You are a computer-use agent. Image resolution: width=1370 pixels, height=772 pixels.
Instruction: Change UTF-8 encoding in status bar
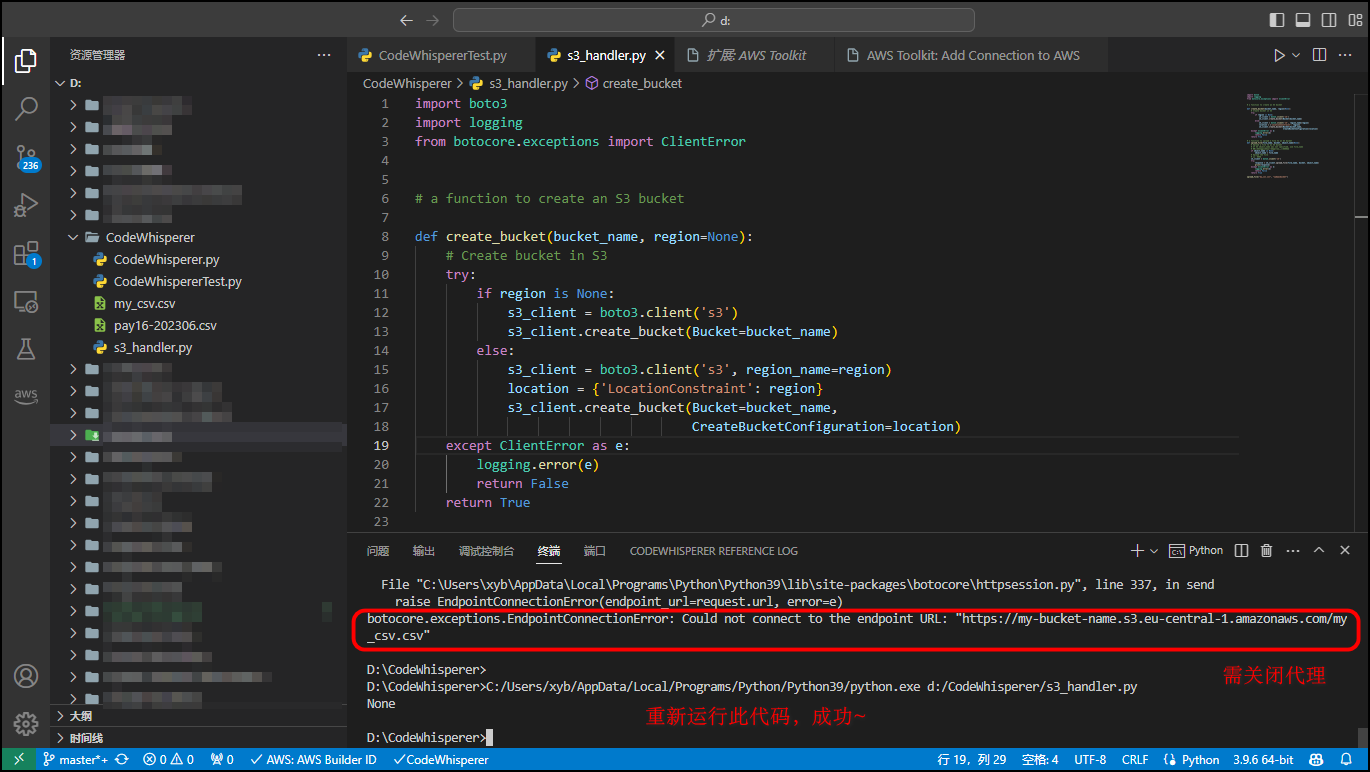1090,760
